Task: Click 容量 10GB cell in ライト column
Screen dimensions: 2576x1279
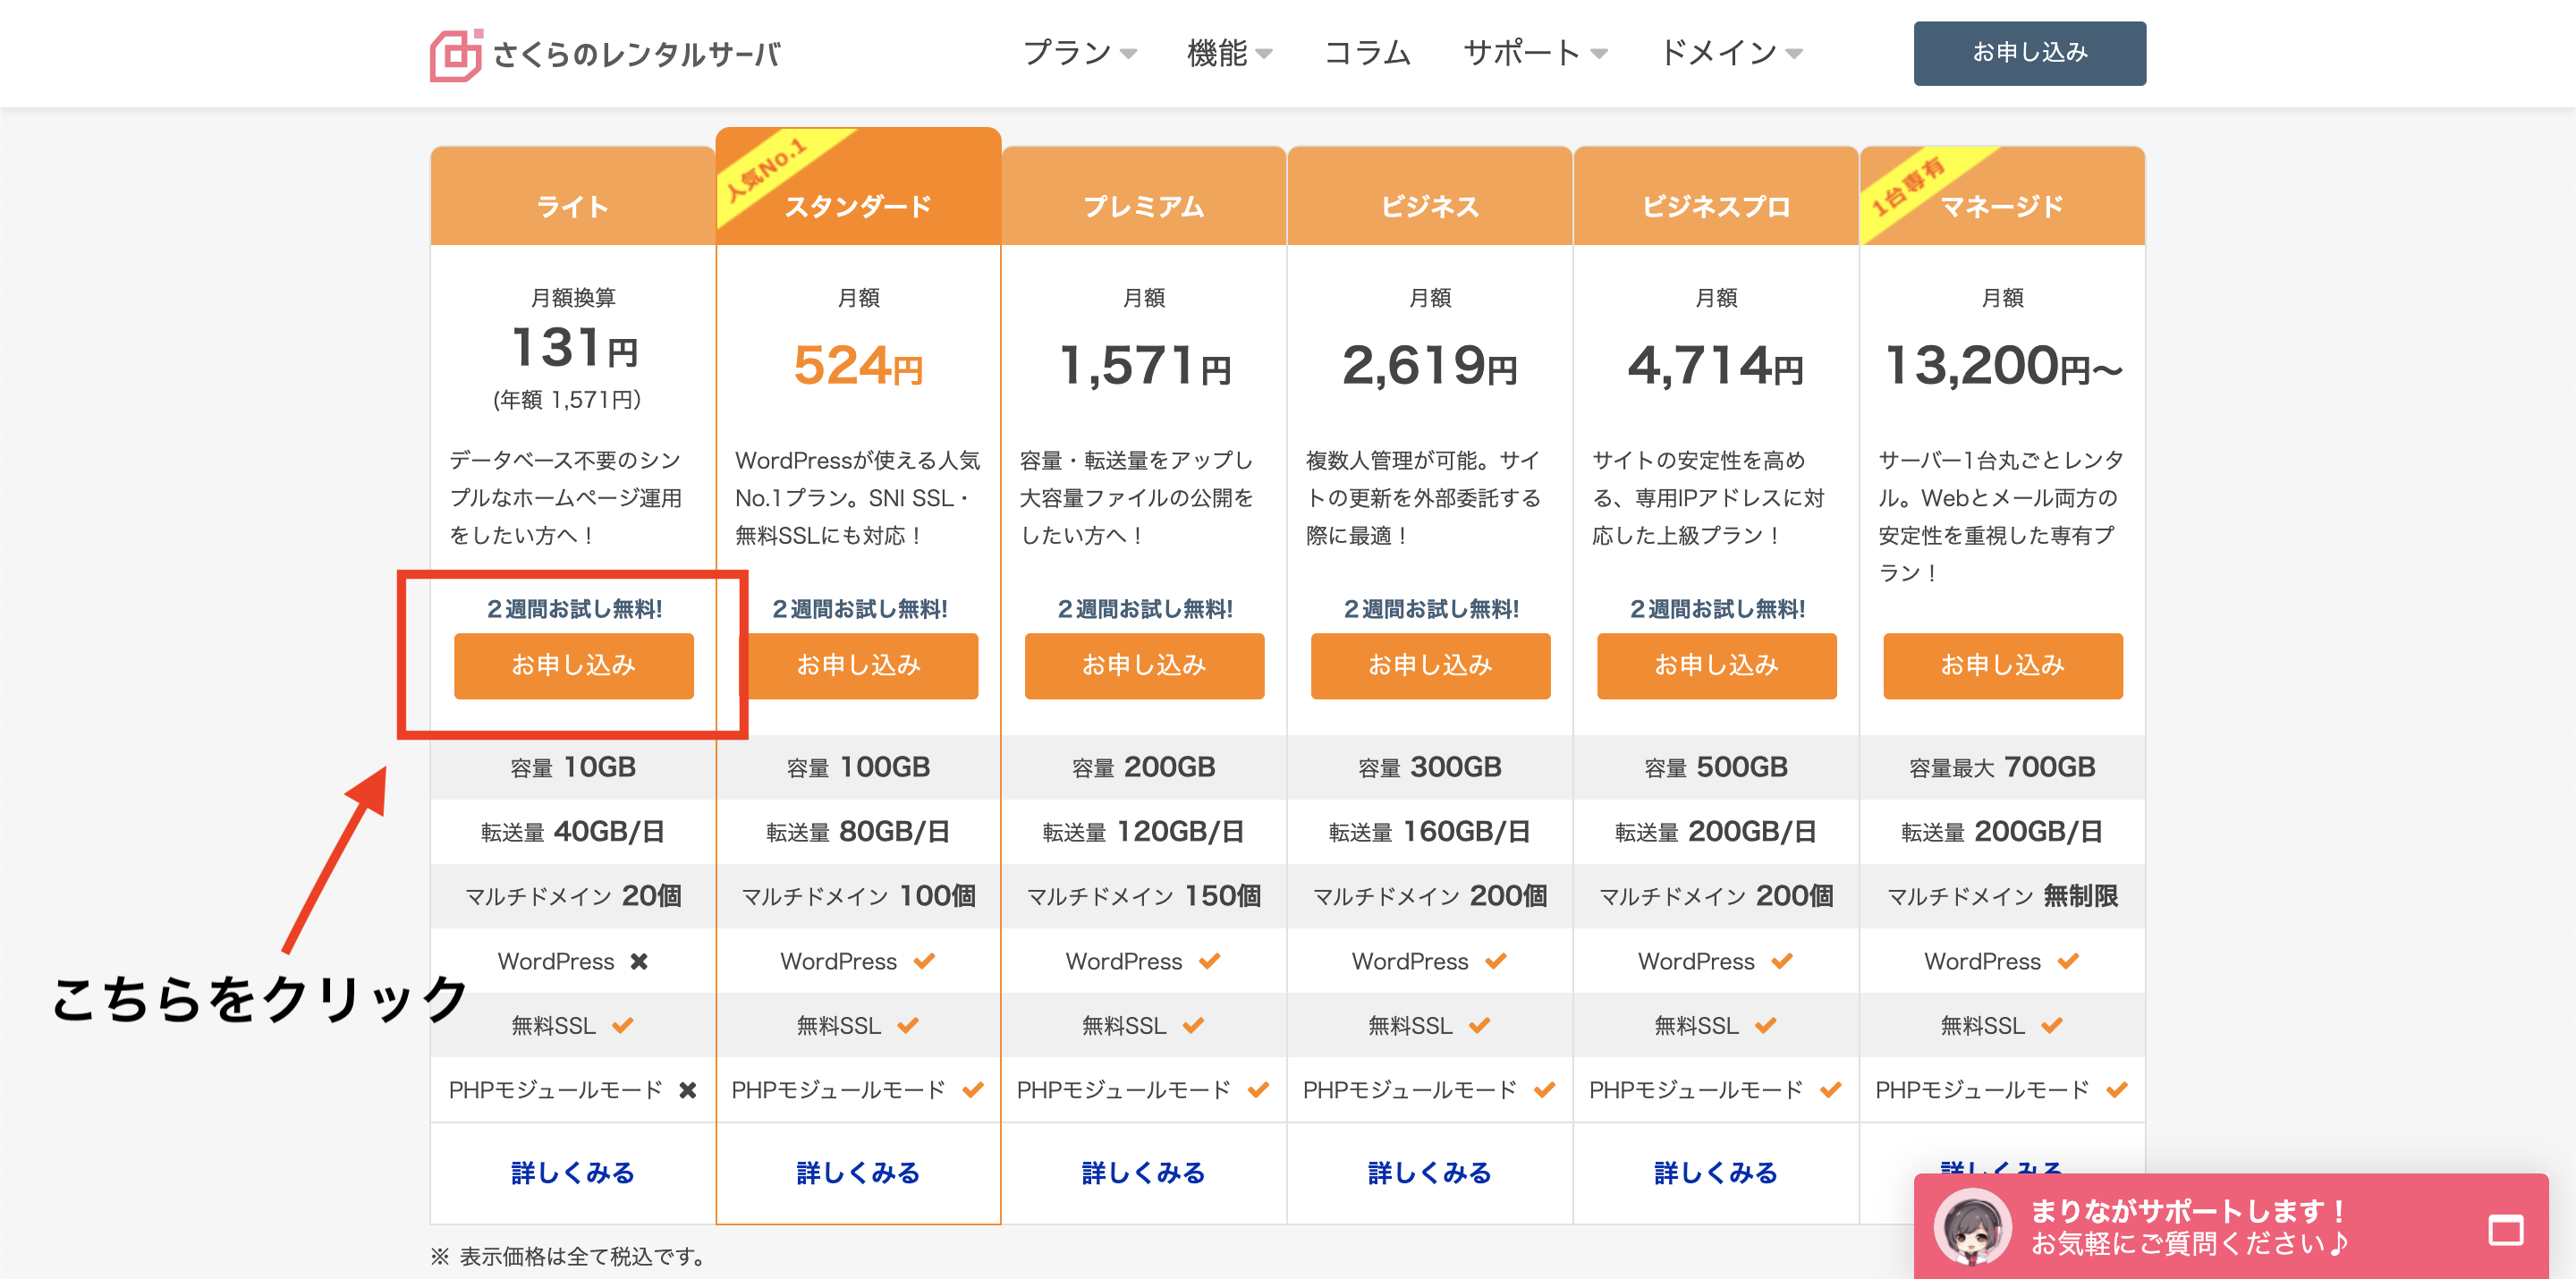Action: tap(573, 767)
